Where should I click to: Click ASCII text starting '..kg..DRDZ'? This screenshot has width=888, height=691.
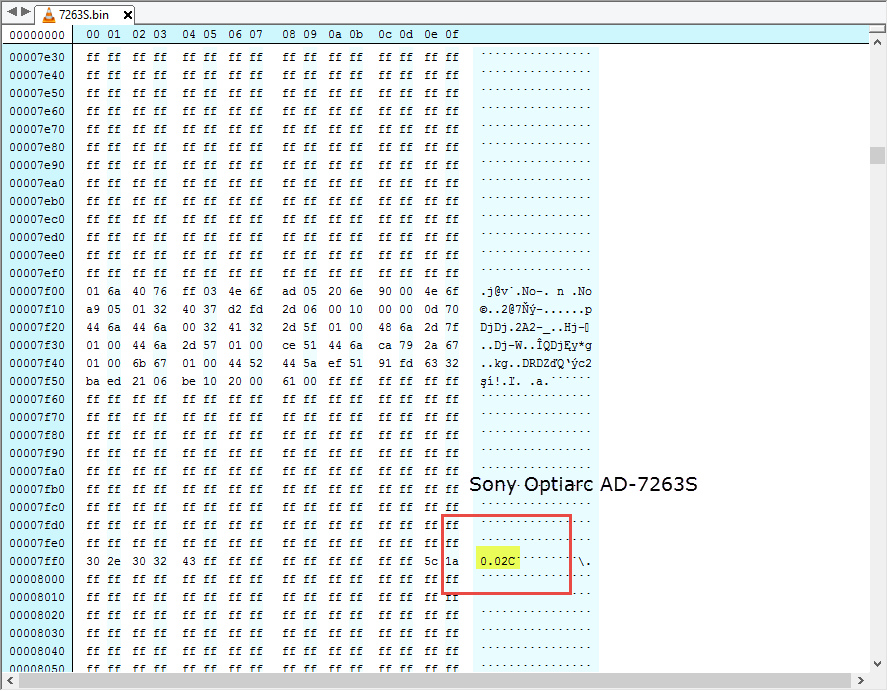click(536, 363)
